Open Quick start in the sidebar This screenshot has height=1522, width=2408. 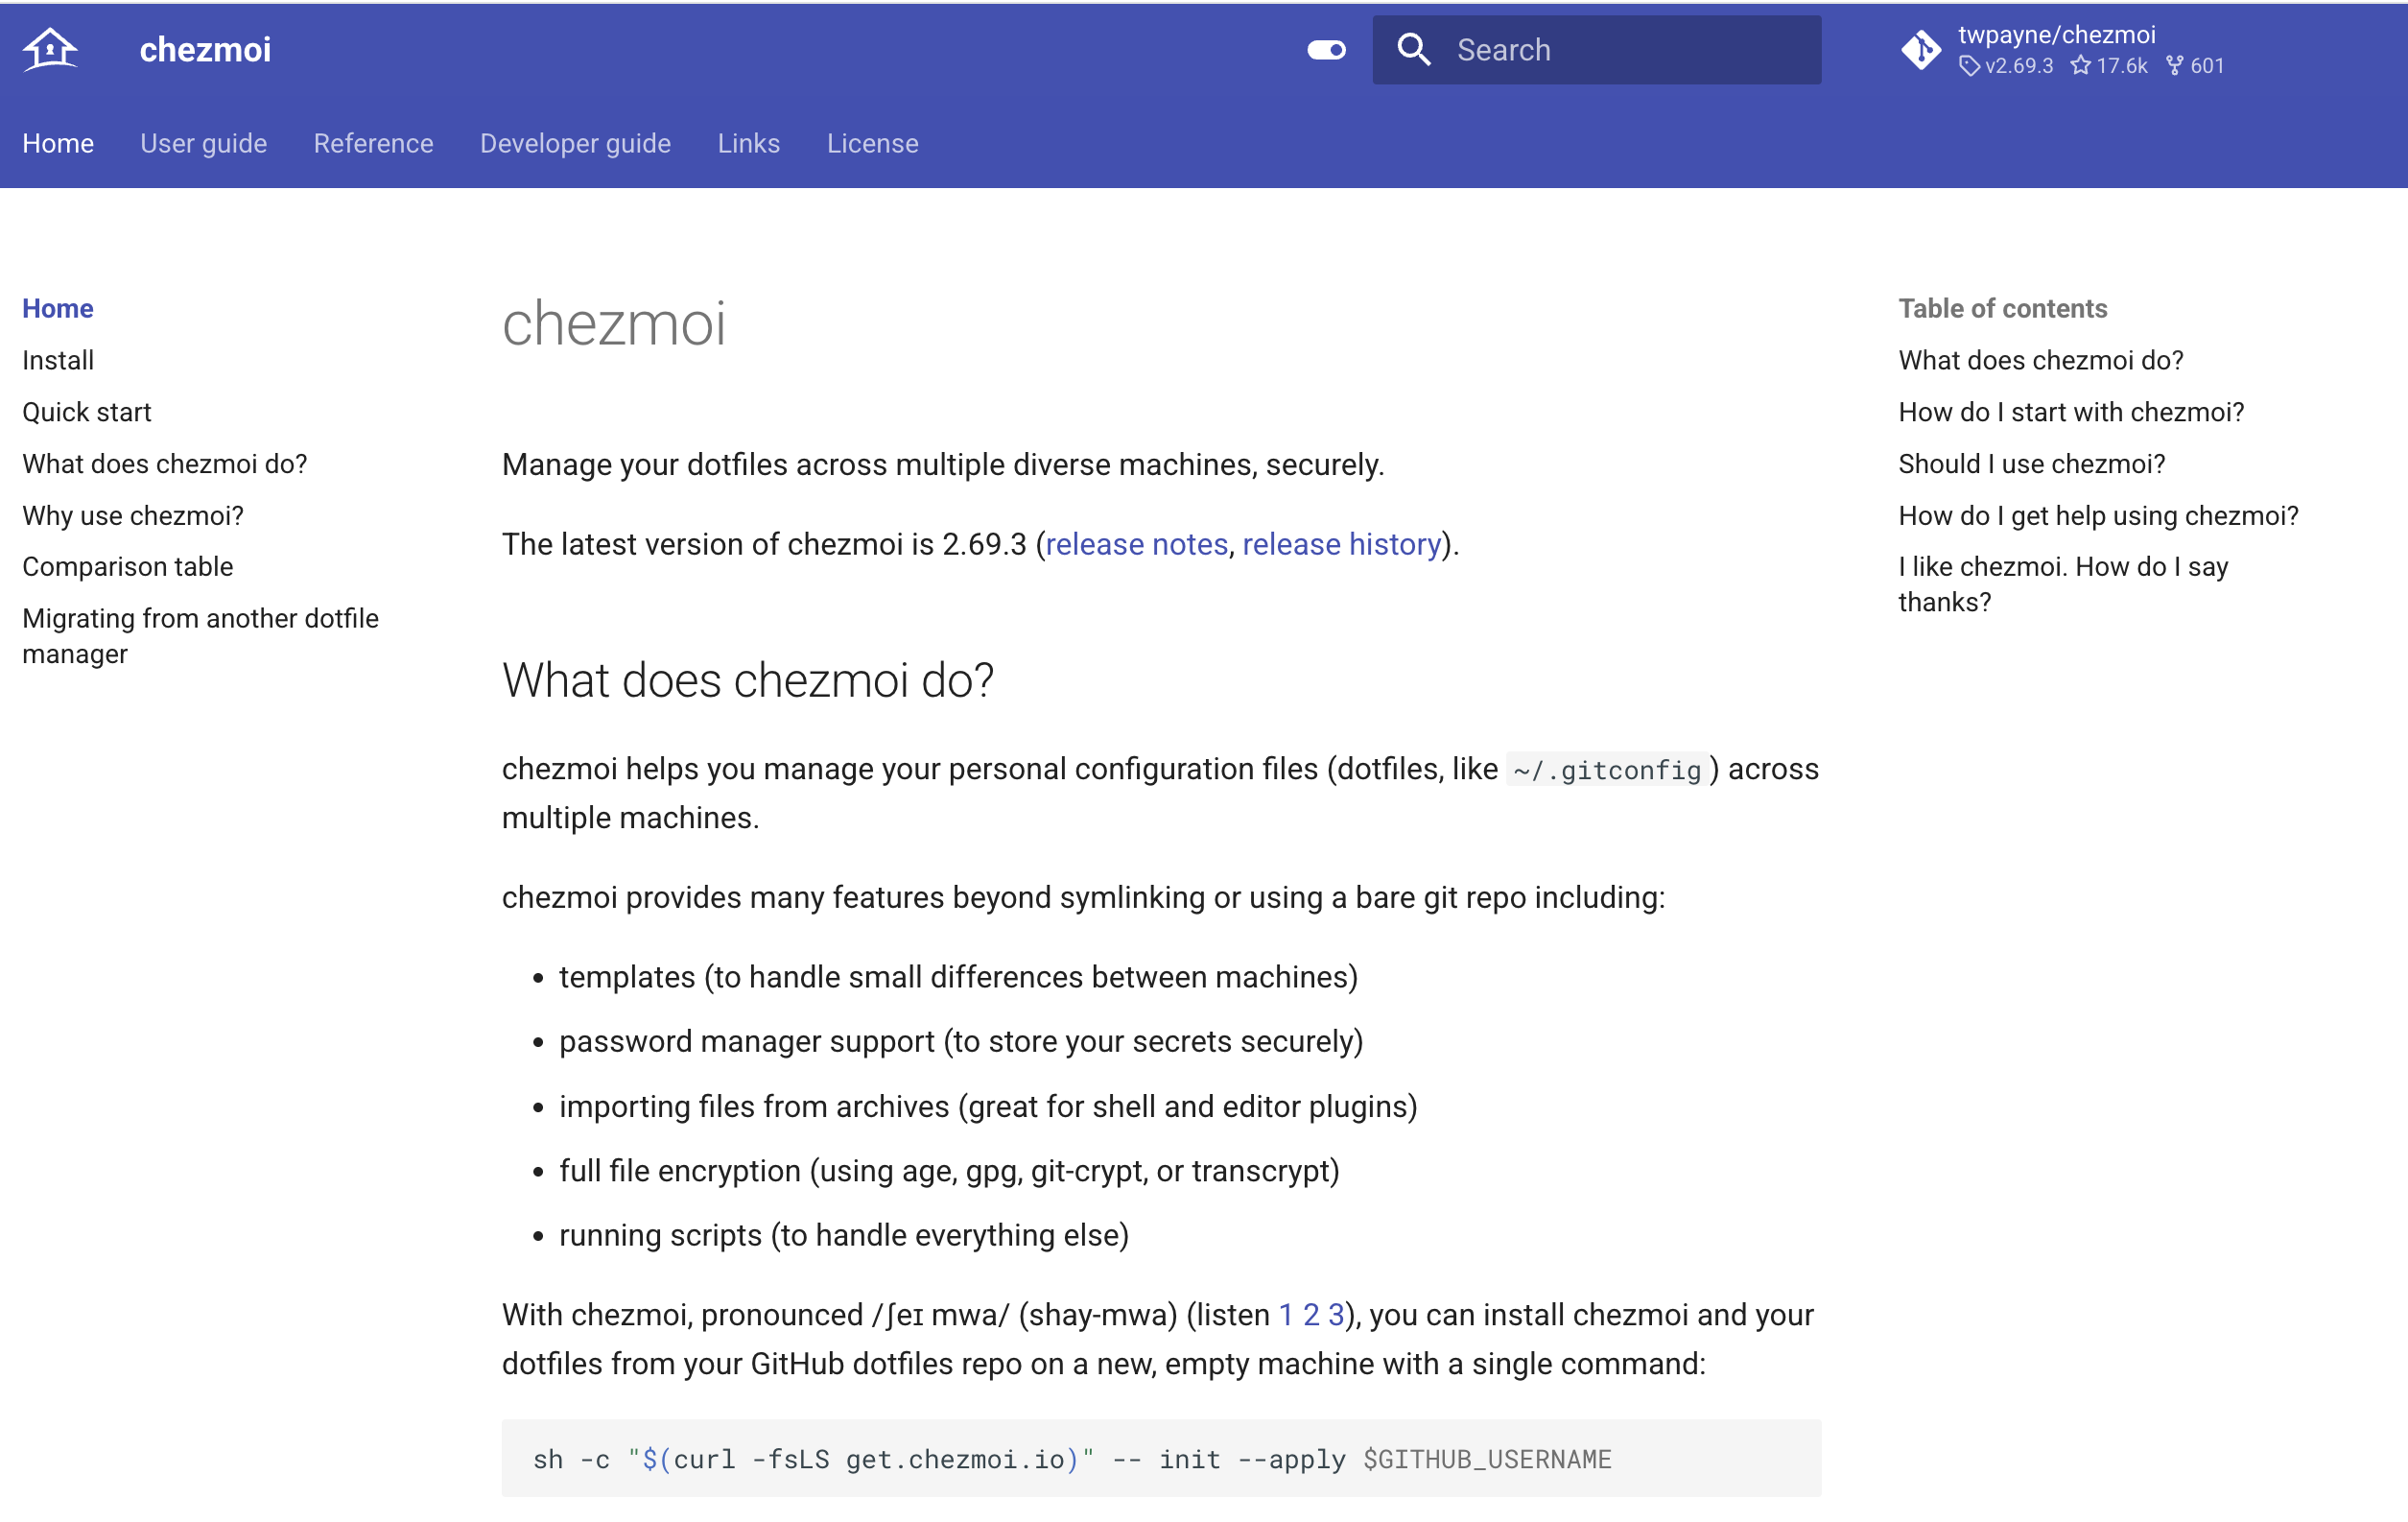point(86,412)
